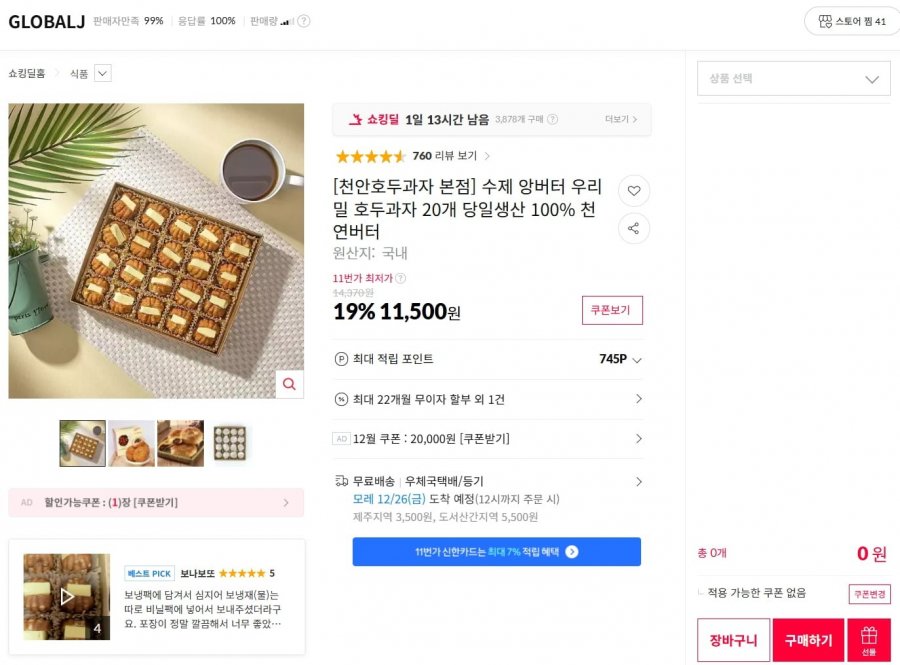The width and height of the screenshot is (900, 665).
Task: Click the 쿠폰보기 button
Action: (x=612, y=310)
